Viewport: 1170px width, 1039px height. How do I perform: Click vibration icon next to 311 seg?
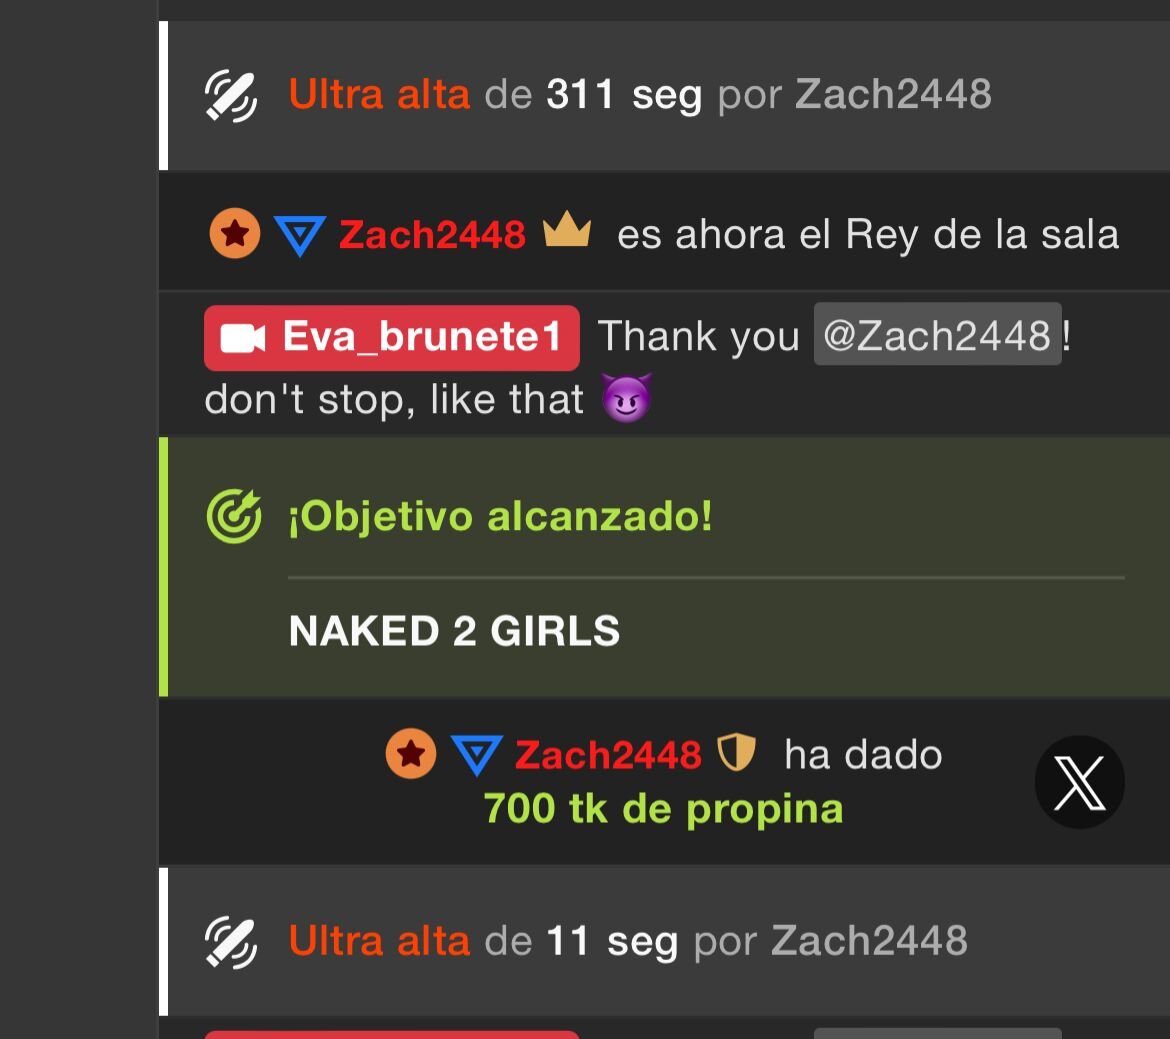point(231,96)
